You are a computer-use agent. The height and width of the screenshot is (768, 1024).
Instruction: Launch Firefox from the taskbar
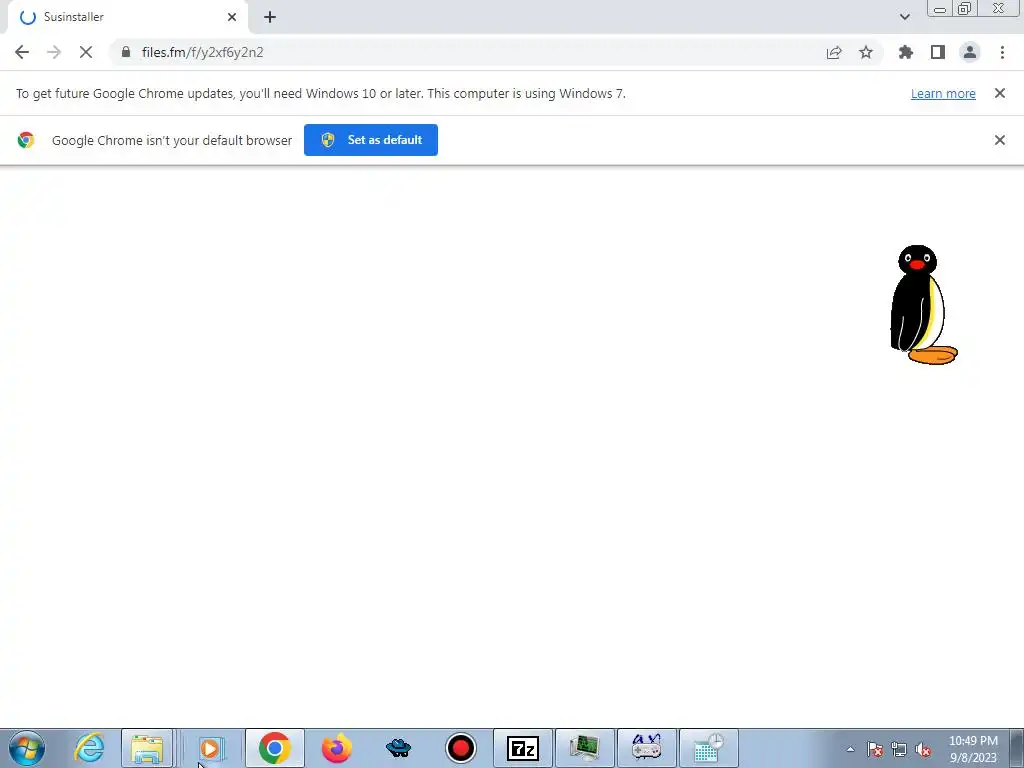click(337, 748)
